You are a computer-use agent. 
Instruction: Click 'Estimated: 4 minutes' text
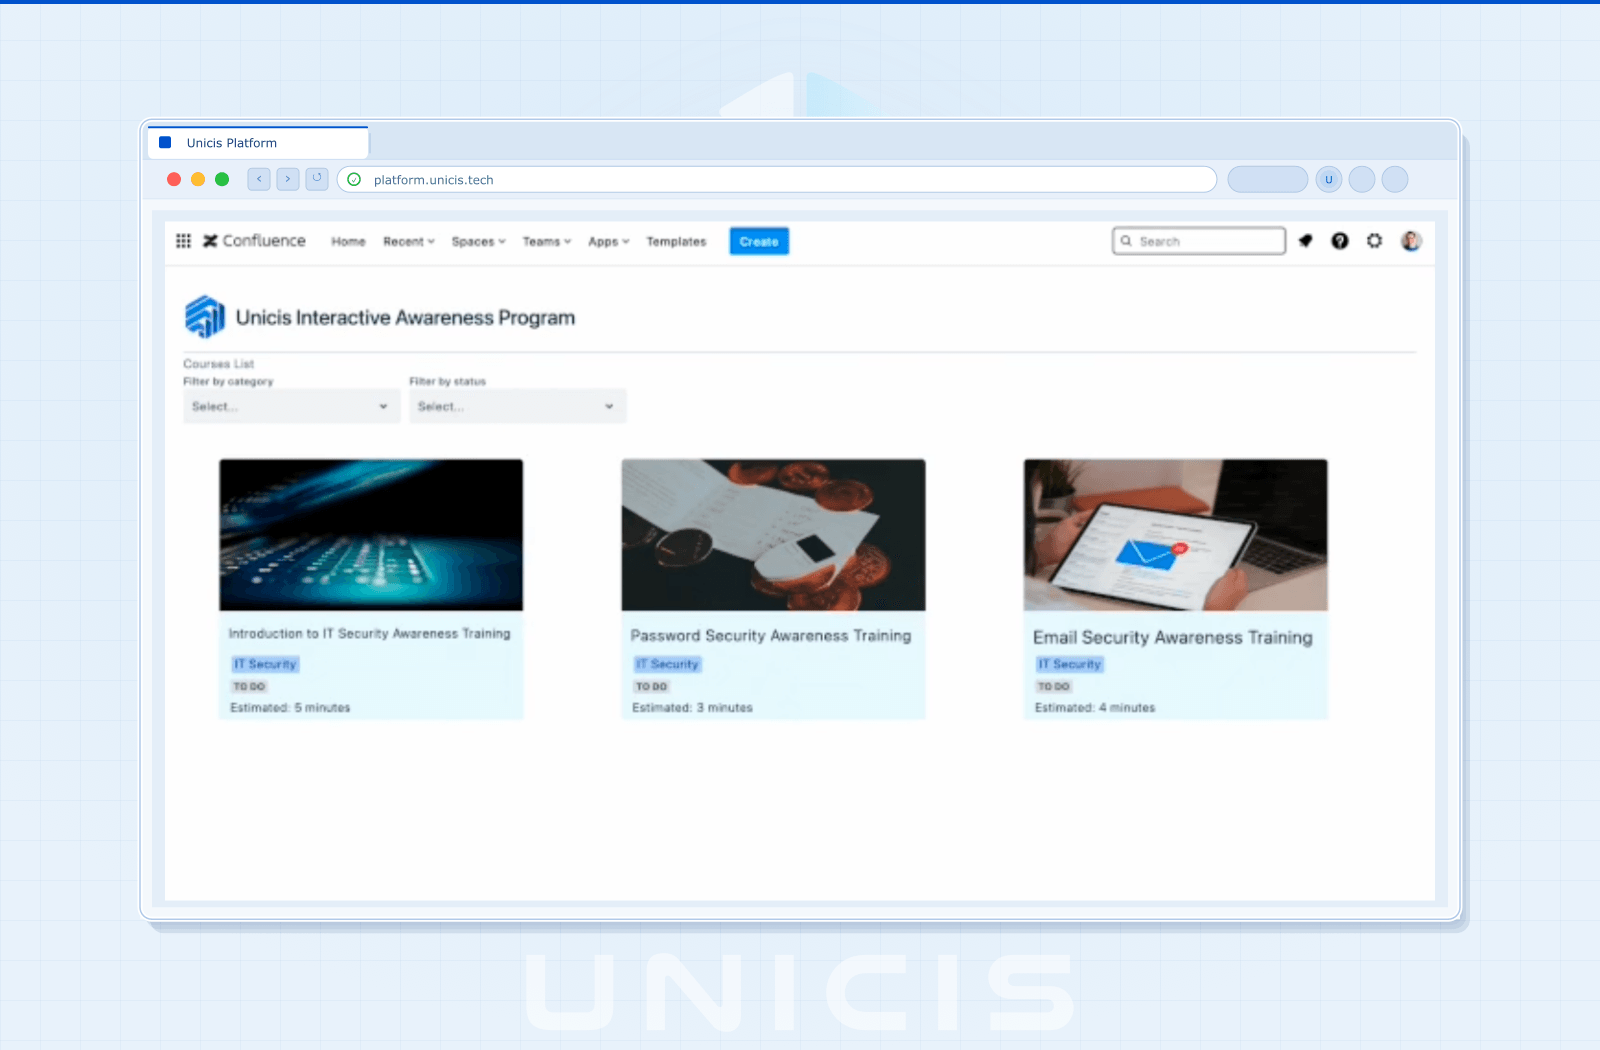[1095, 708]
